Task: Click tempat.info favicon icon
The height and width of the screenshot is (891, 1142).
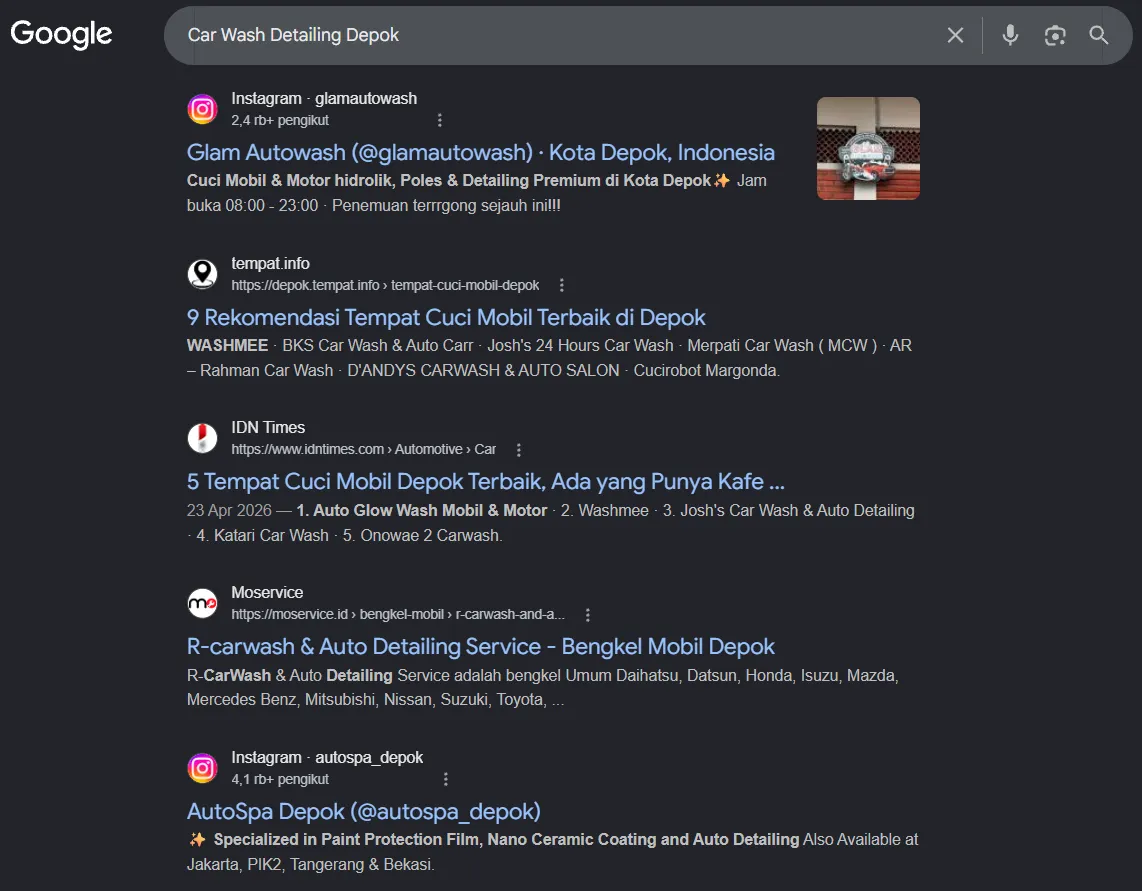Action: [202, 274]
